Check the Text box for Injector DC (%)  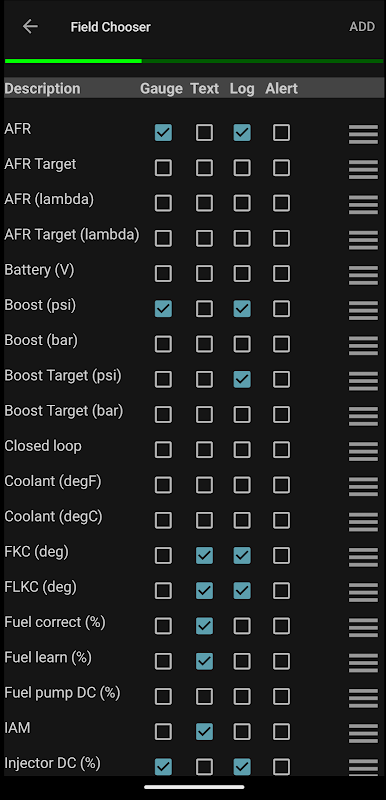(x=204, y=766)
